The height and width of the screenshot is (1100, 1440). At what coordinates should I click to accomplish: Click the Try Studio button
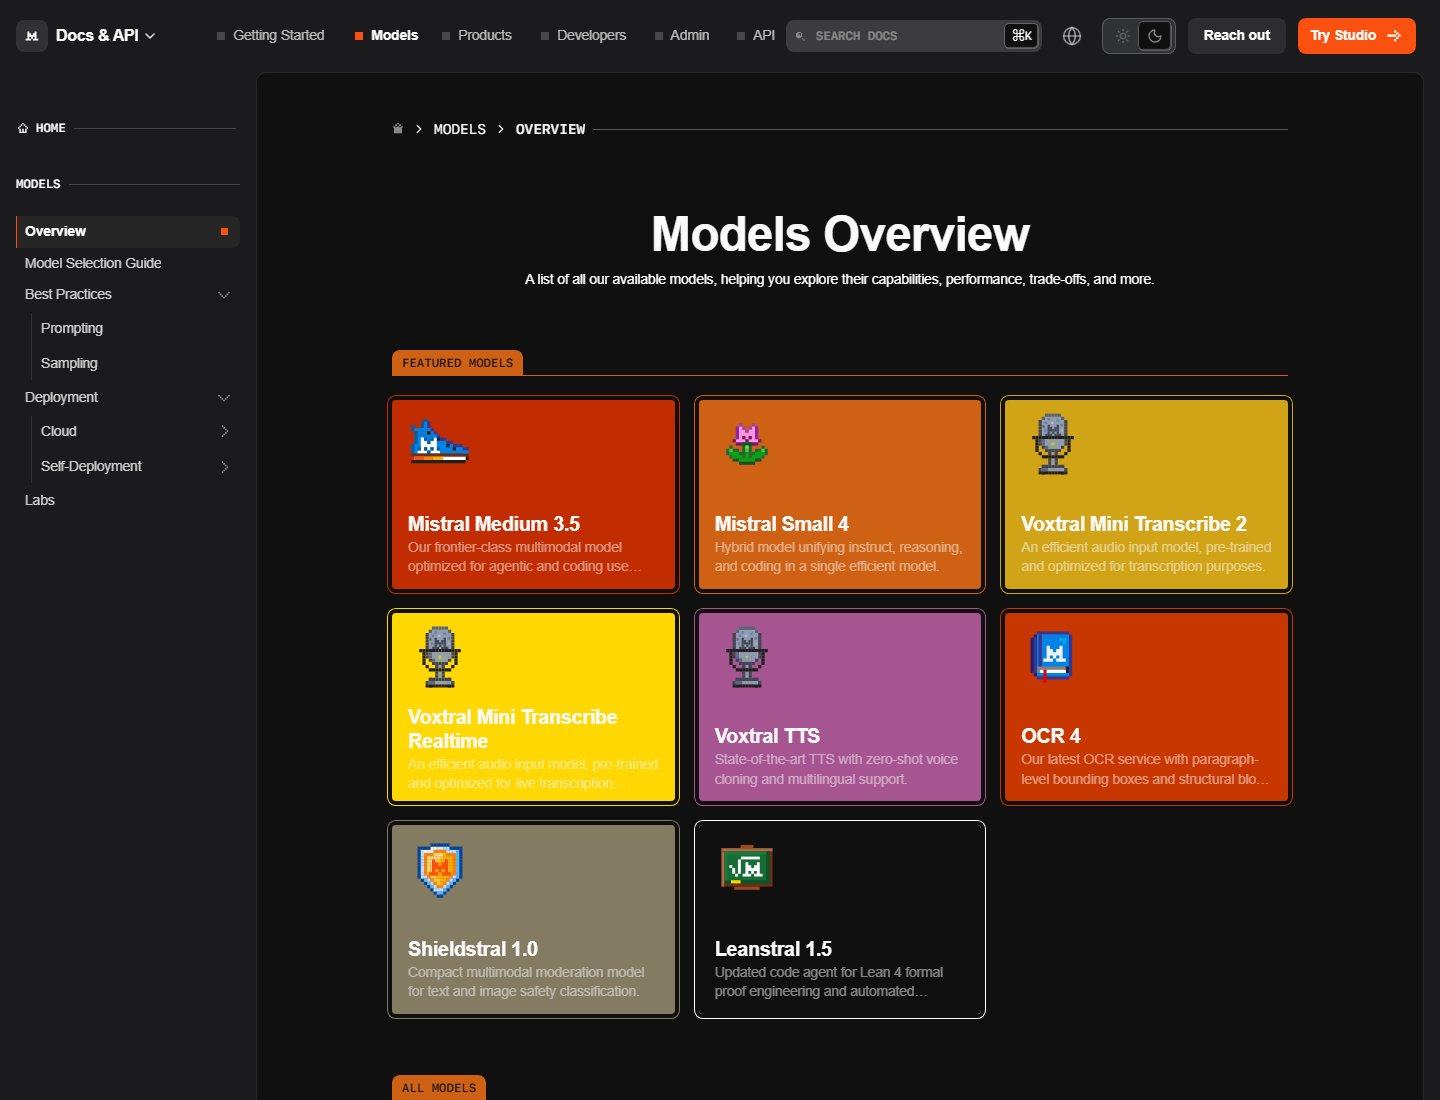(1356, 36)
